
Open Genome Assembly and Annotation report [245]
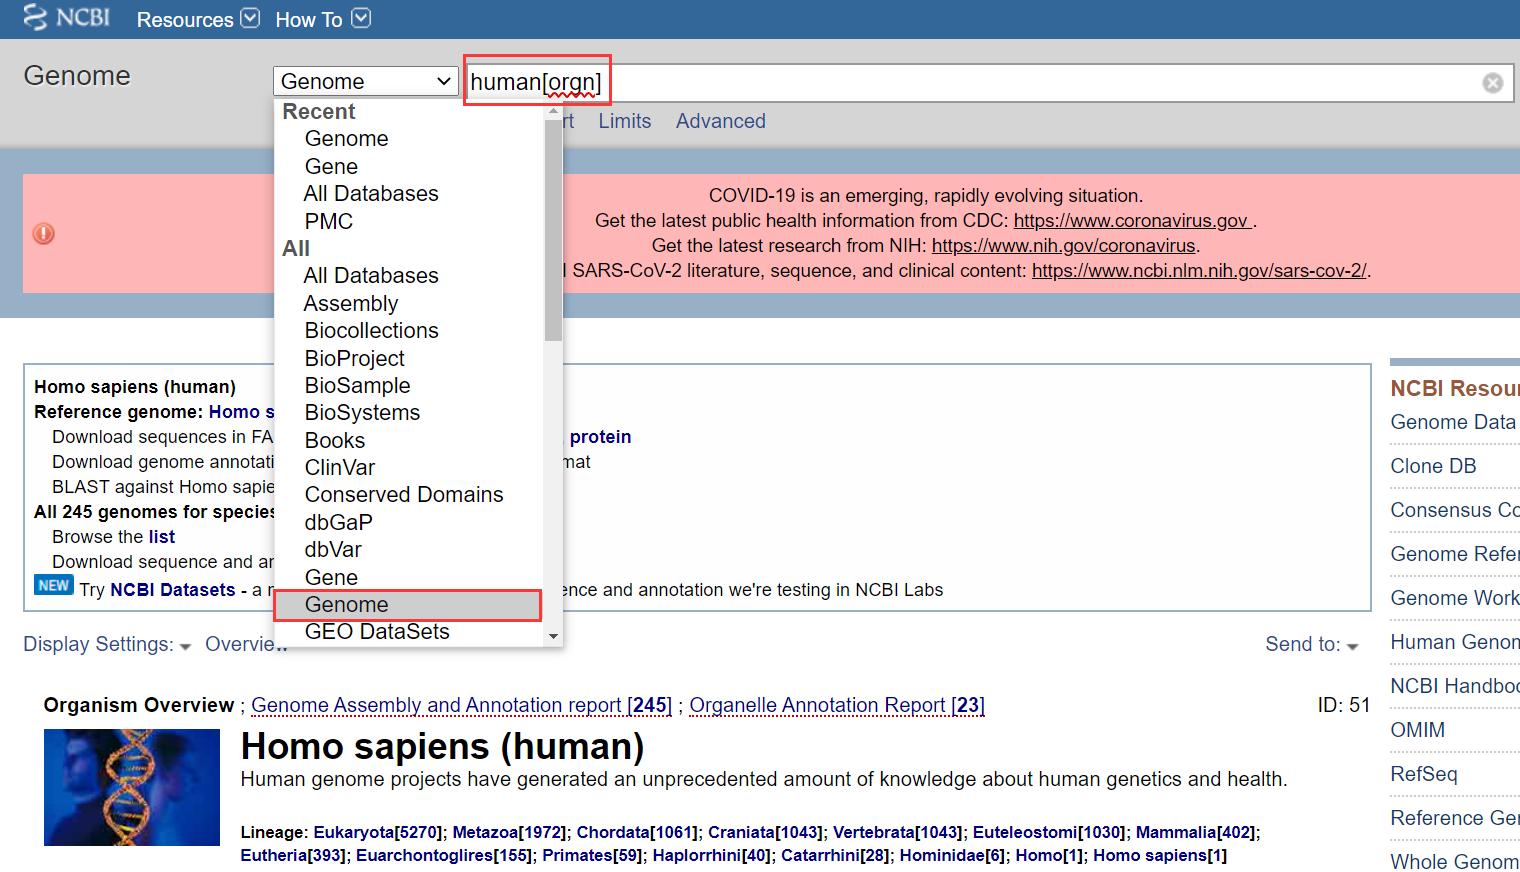tap(462, 705)
